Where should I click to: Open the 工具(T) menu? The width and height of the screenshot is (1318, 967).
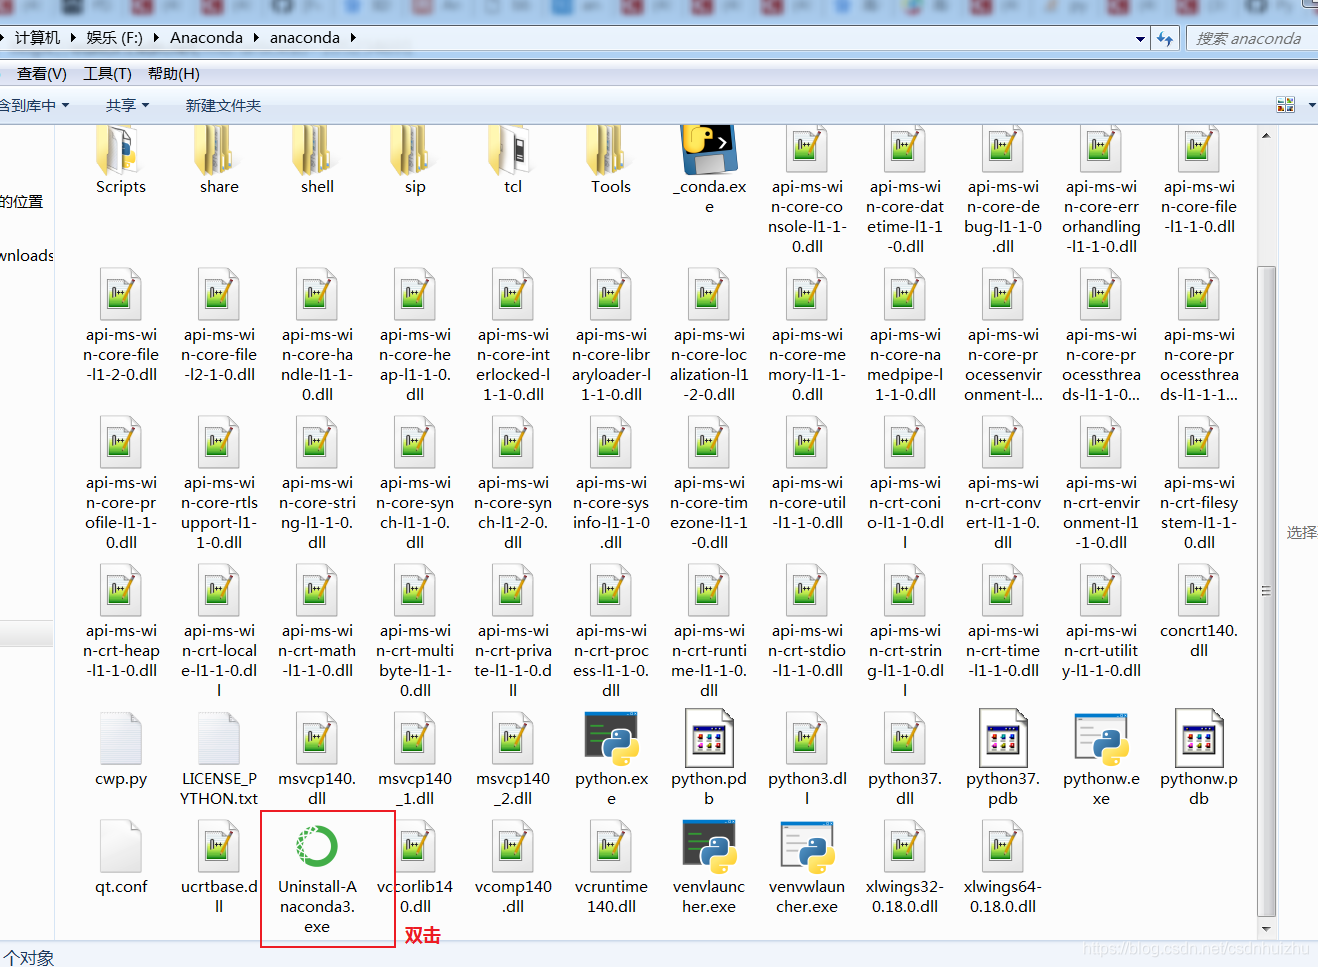[107, 74]
